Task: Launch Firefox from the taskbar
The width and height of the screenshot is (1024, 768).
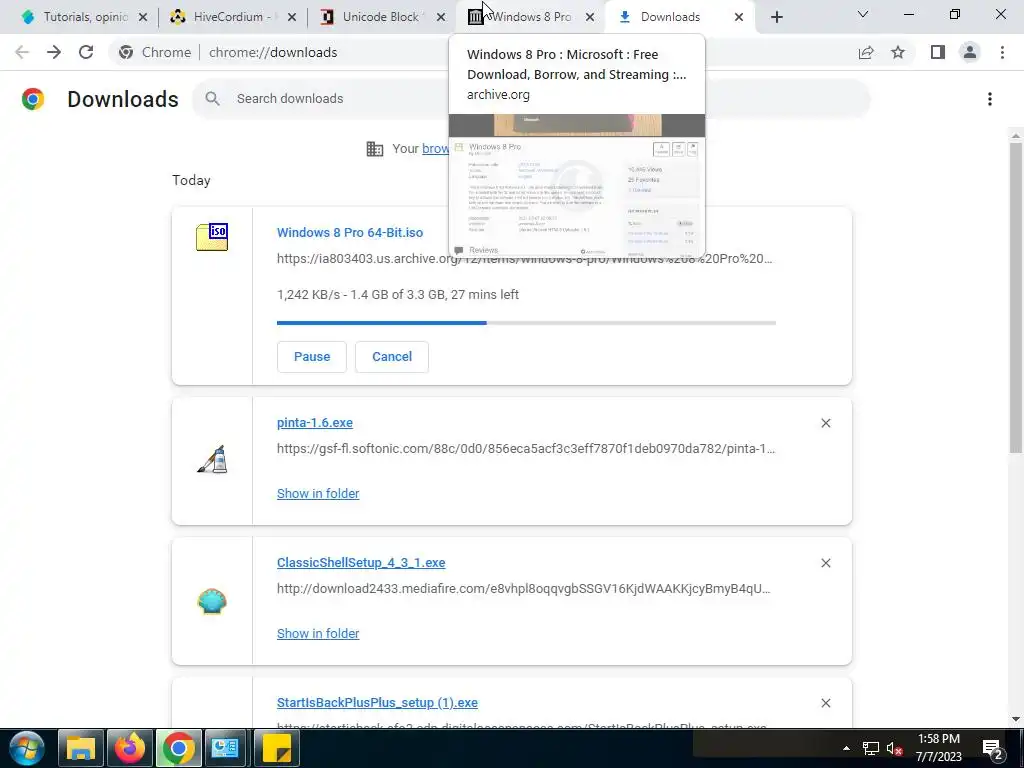Action: click(x=129, y=748)
